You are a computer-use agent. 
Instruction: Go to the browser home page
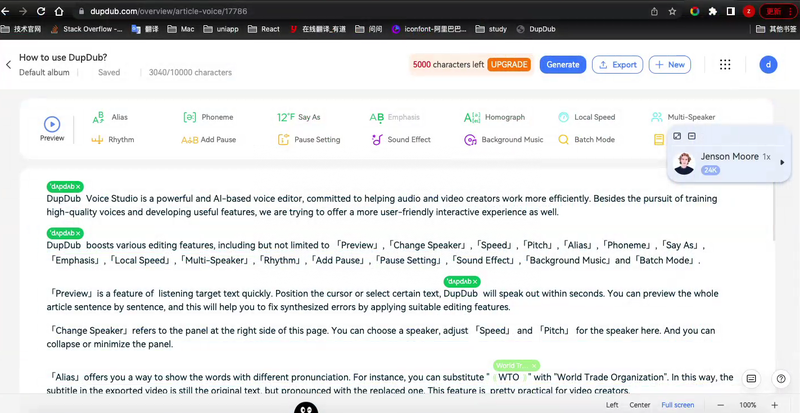59,11
